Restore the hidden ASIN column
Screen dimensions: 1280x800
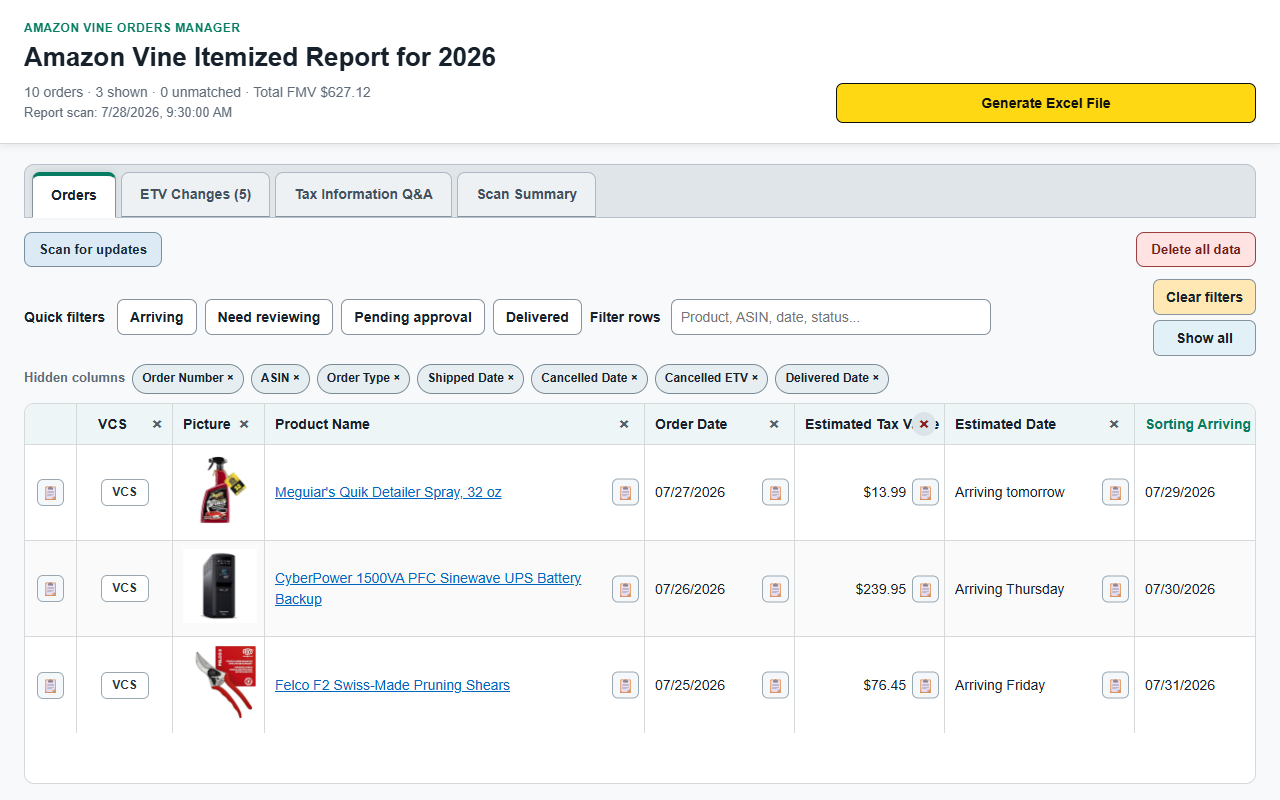pyautogui.click(x=280, y=378)
